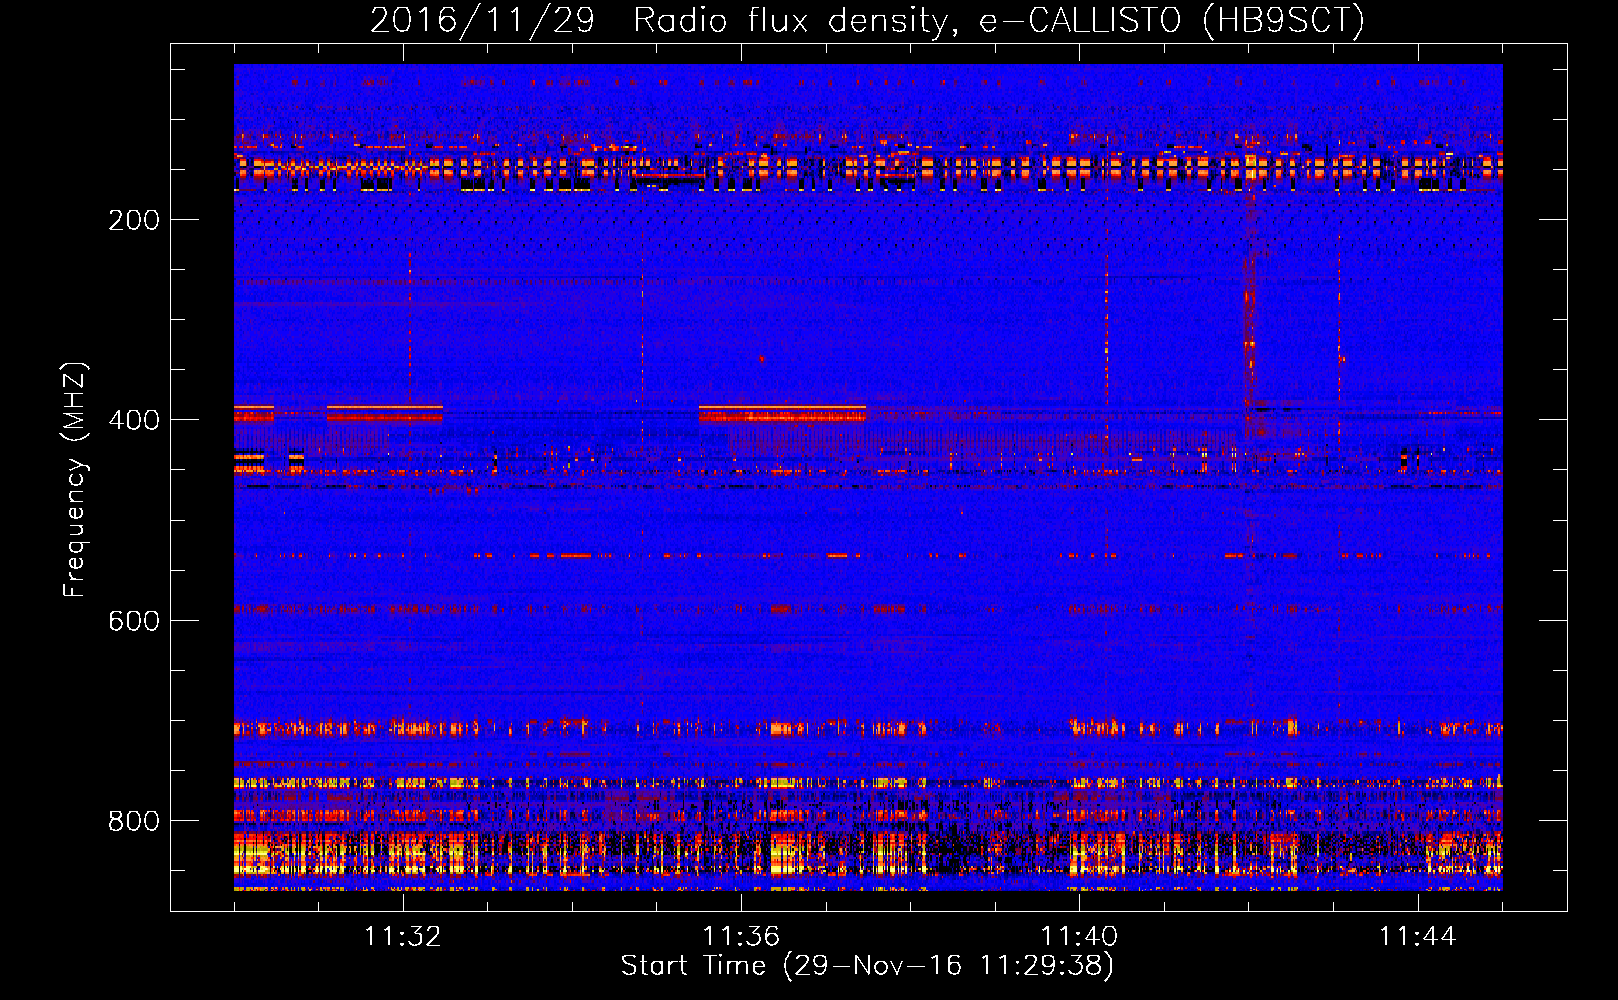The width and height of the screenshot is (1618, 1000).
Task: Click the 11:40 time axis label
Action: [x=1079, y=937]
